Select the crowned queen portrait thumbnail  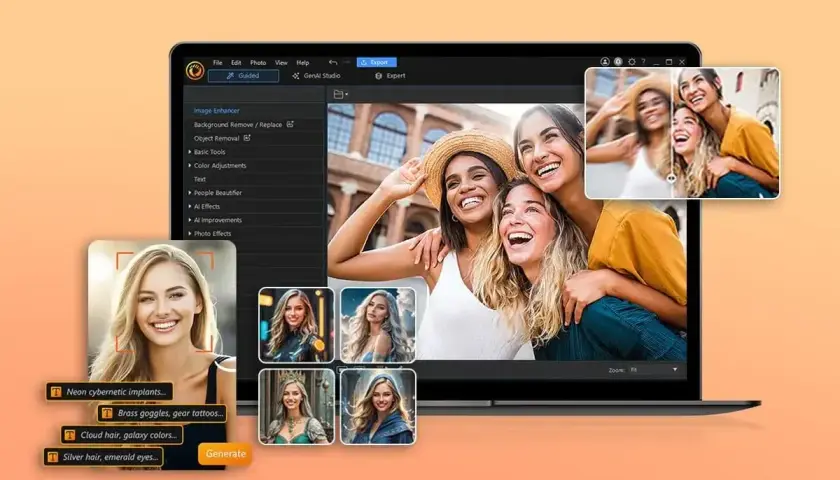296,407
